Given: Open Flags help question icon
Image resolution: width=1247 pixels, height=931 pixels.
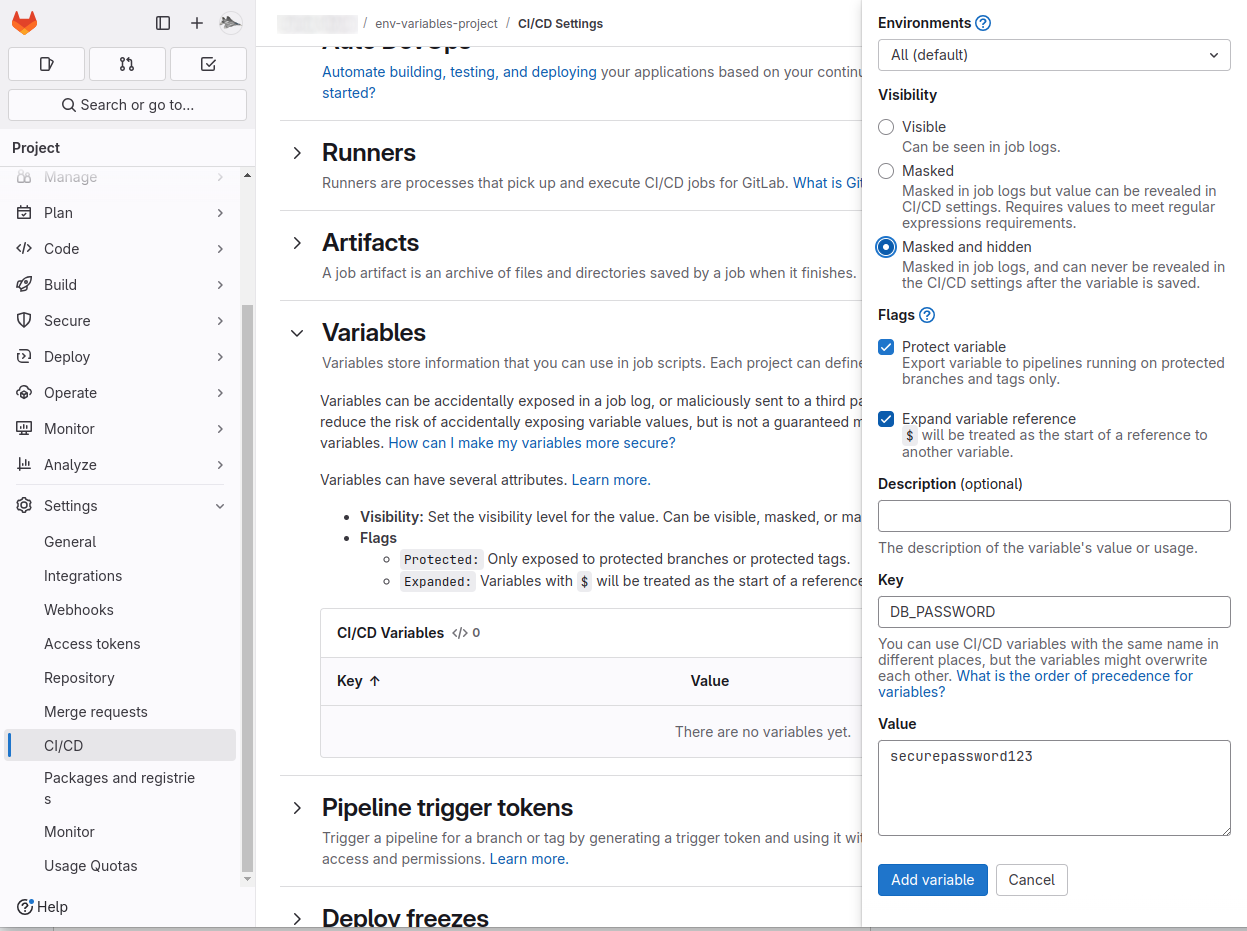Looking at the screenshot, I should (927, 315).
